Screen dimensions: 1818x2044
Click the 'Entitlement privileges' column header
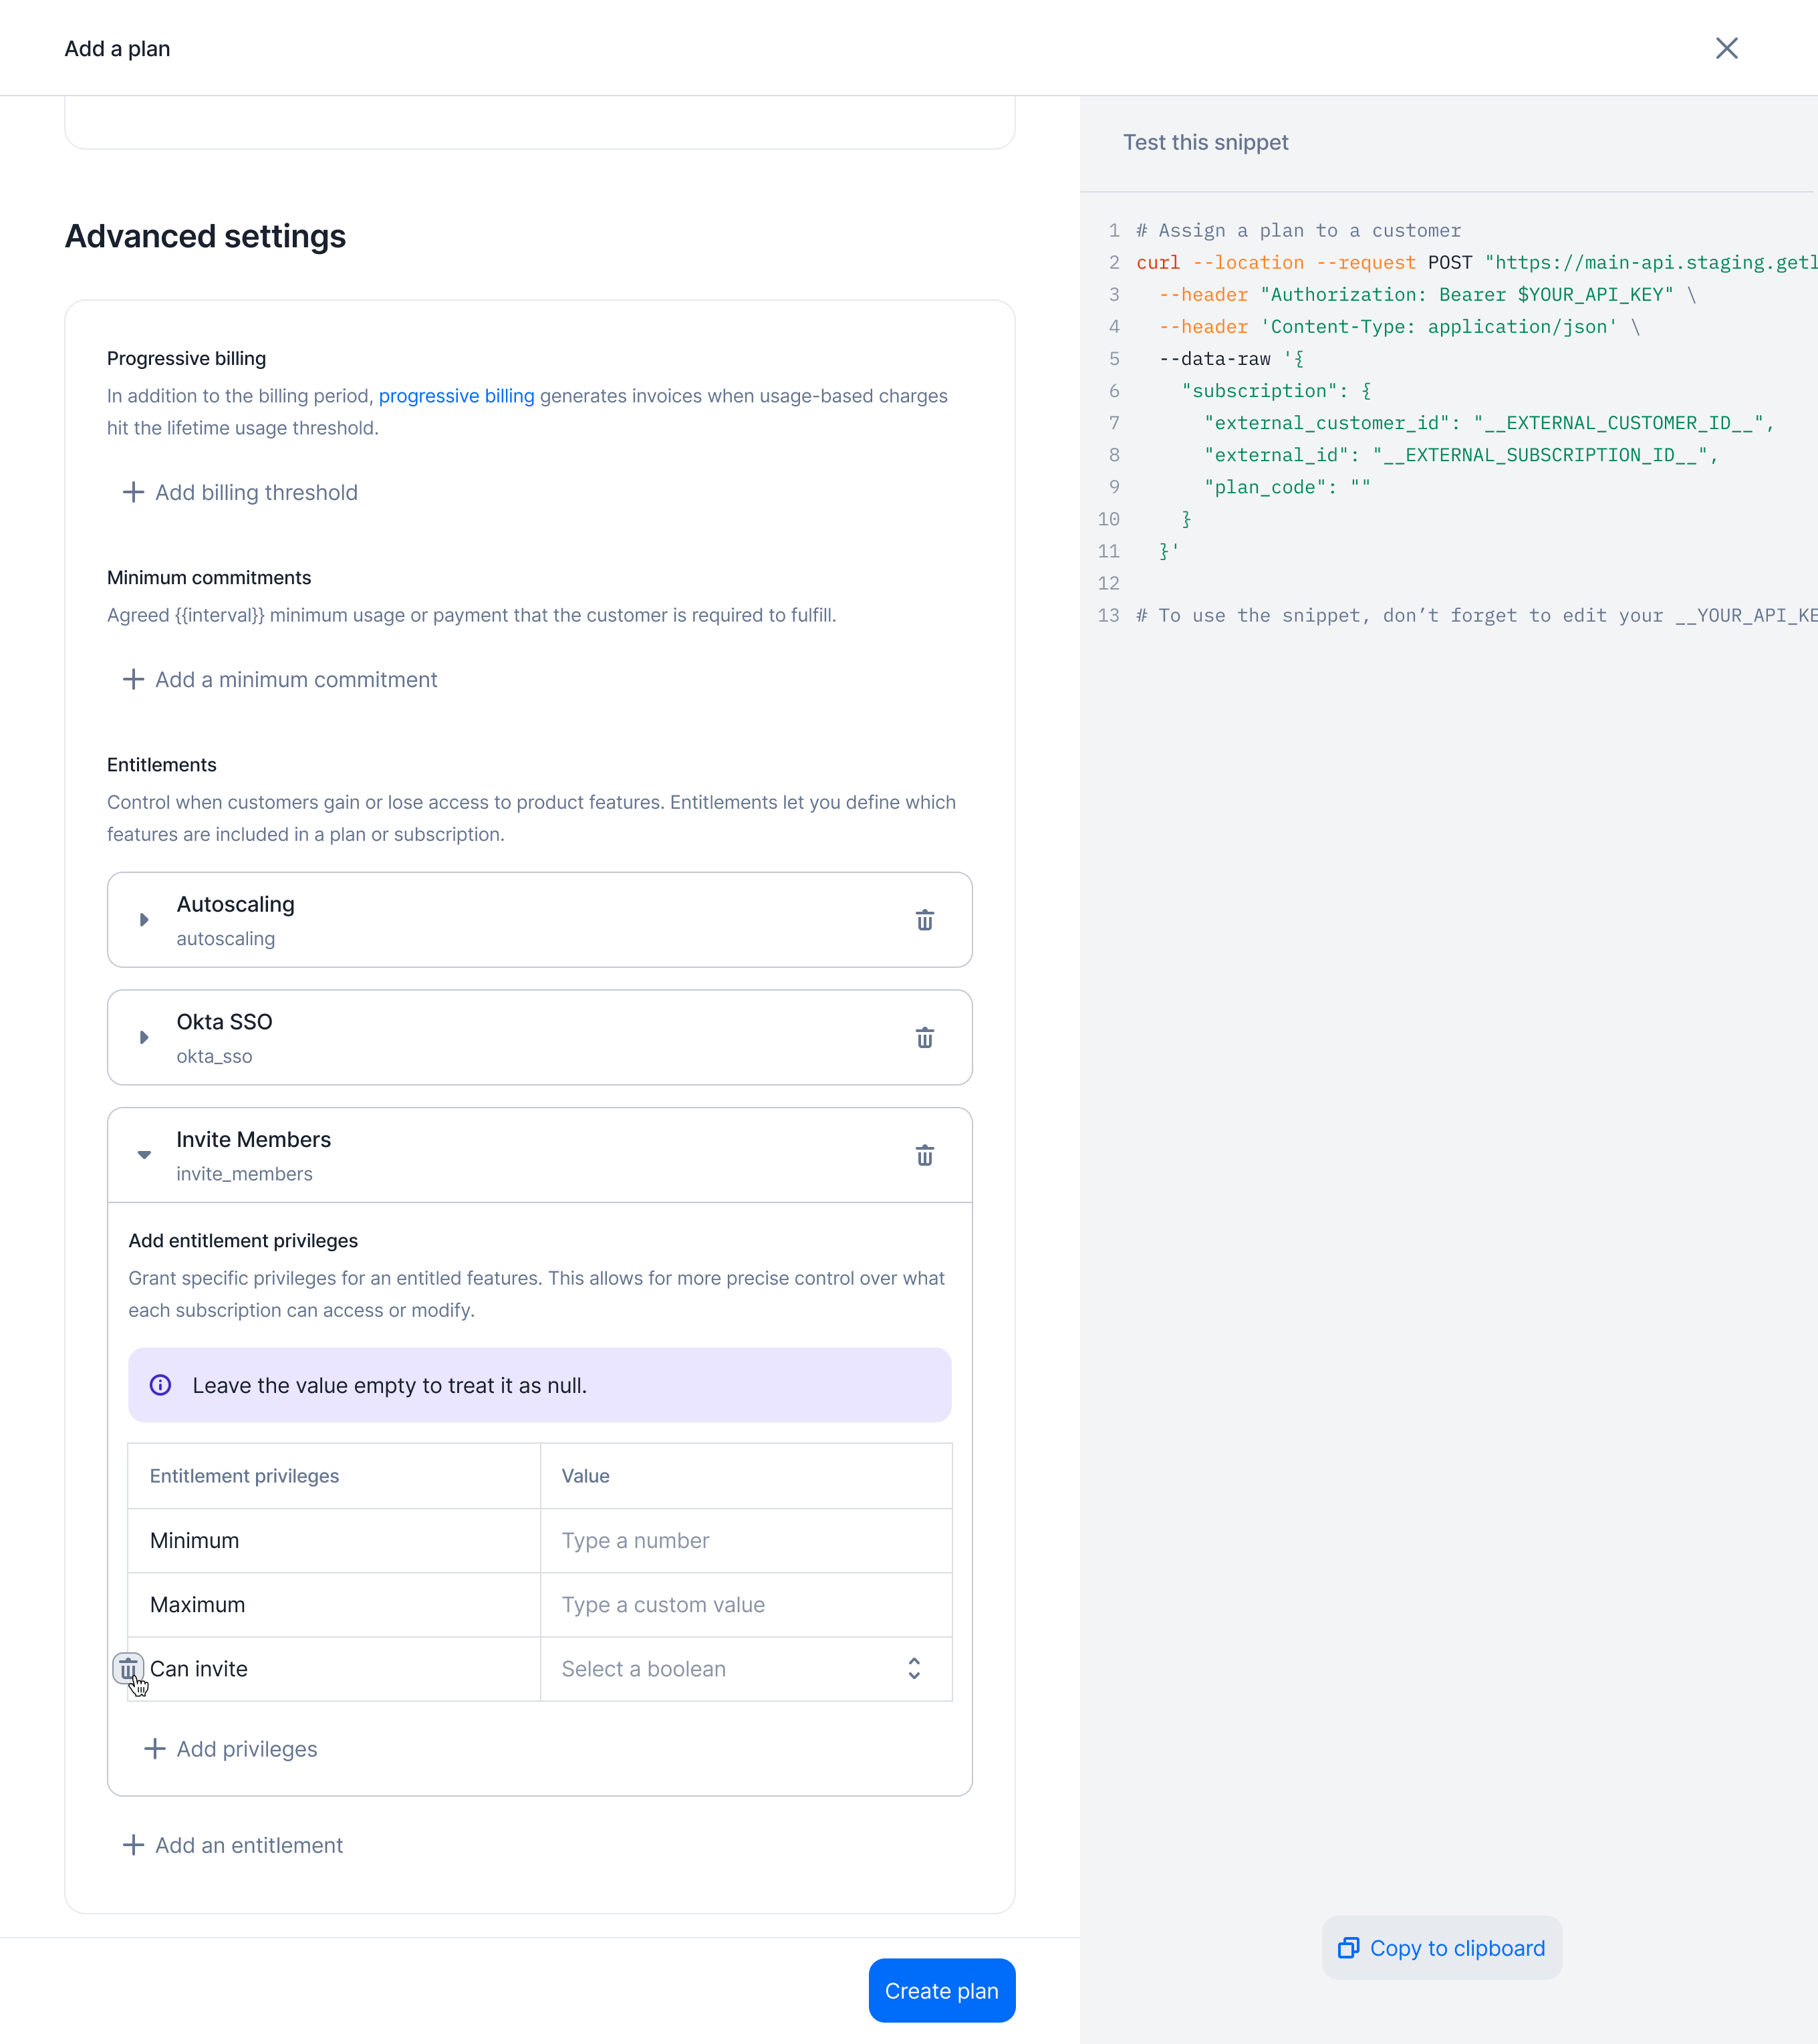tap(245, 1476)
